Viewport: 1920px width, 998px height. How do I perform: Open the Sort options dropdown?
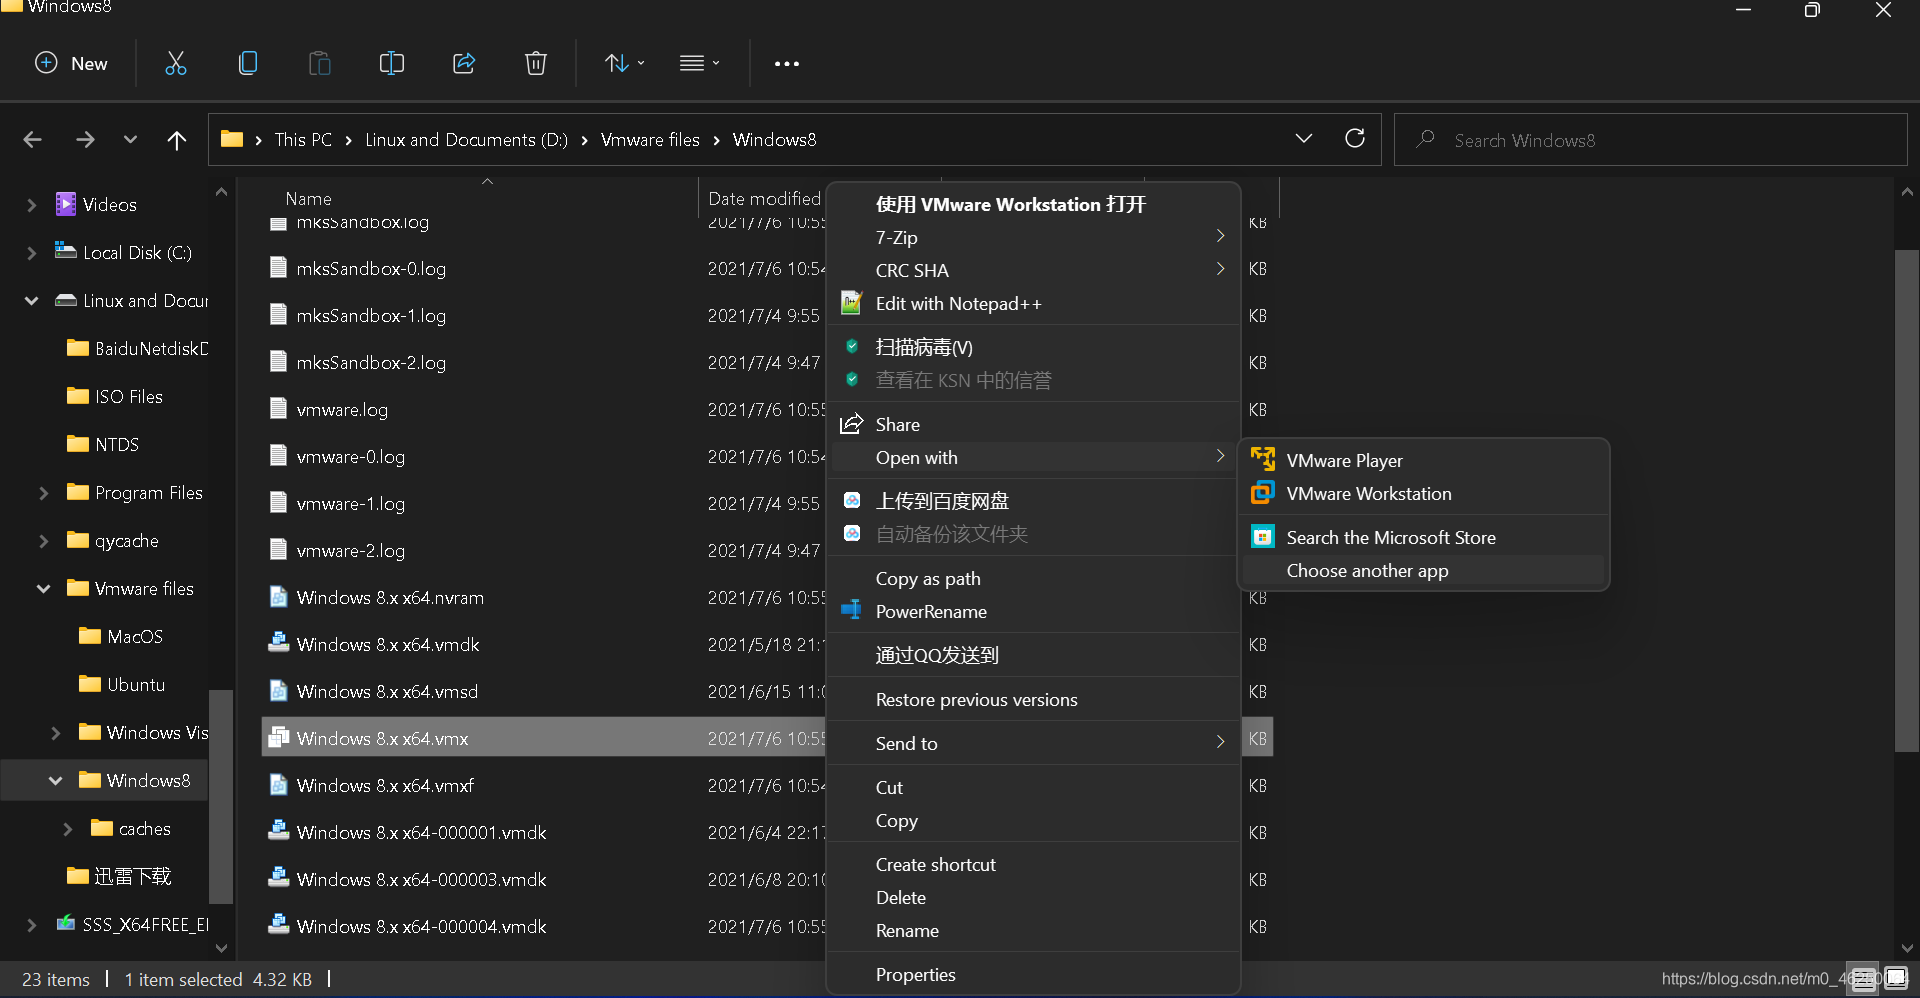click(625, 63)
